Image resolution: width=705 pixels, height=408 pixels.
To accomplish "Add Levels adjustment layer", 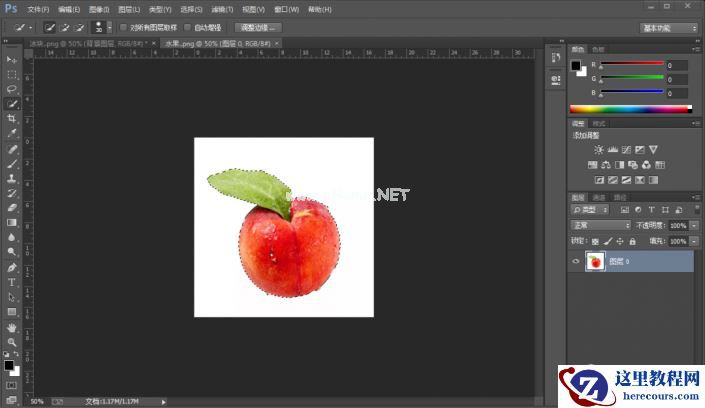I will pos(612,150).
